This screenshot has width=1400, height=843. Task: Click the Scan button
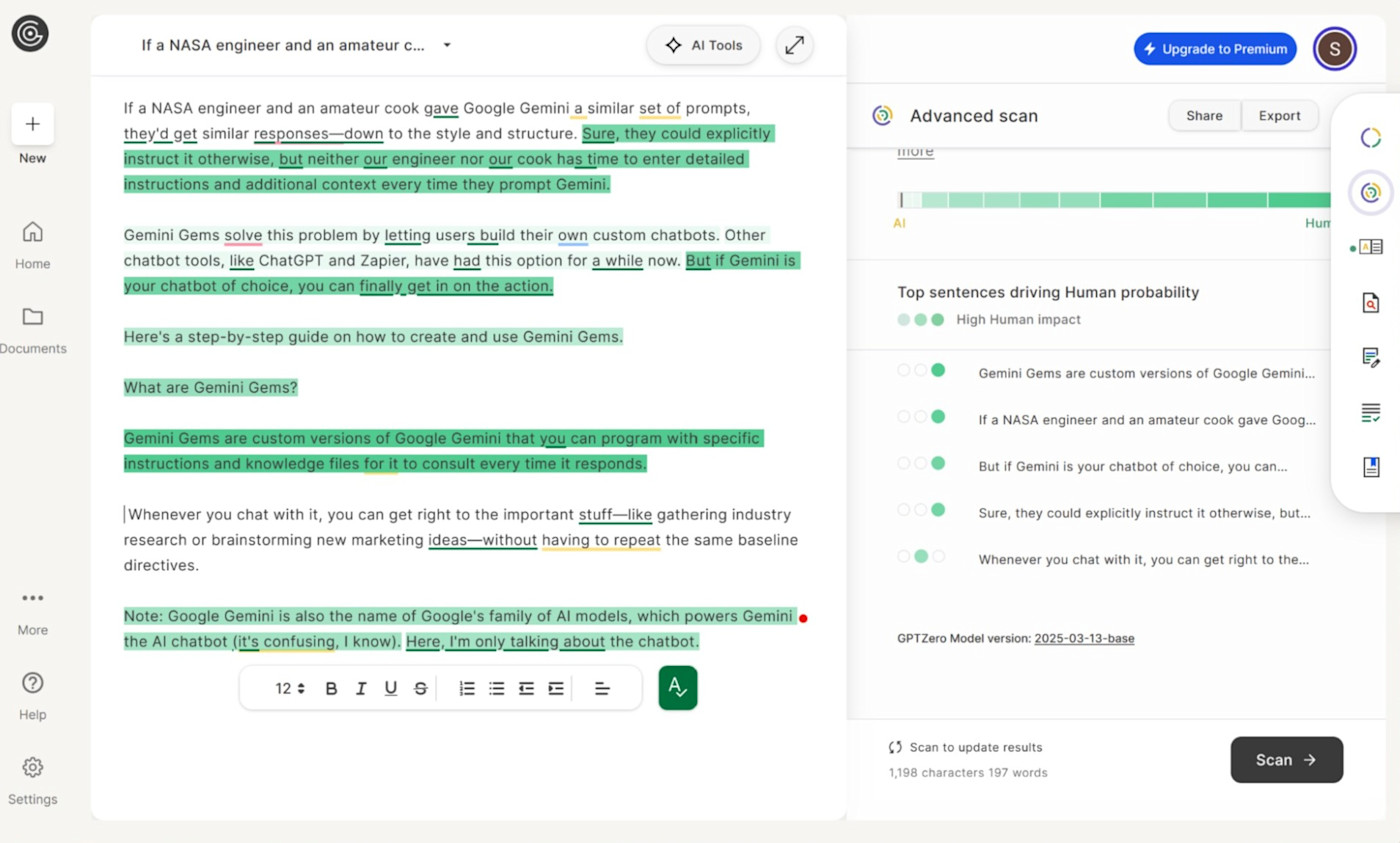point(1286,760)
